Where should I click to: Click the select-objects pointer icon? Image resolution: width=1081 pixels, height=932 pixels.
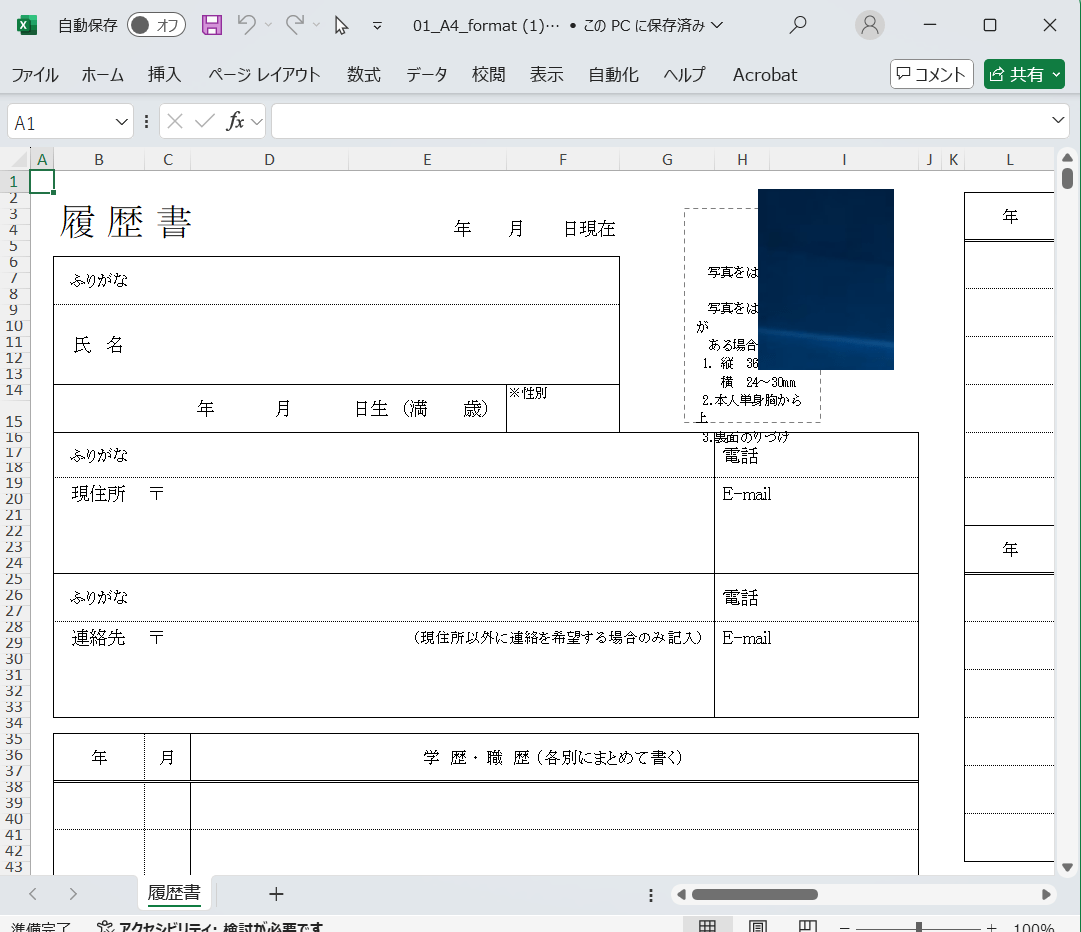click(341, 26)
